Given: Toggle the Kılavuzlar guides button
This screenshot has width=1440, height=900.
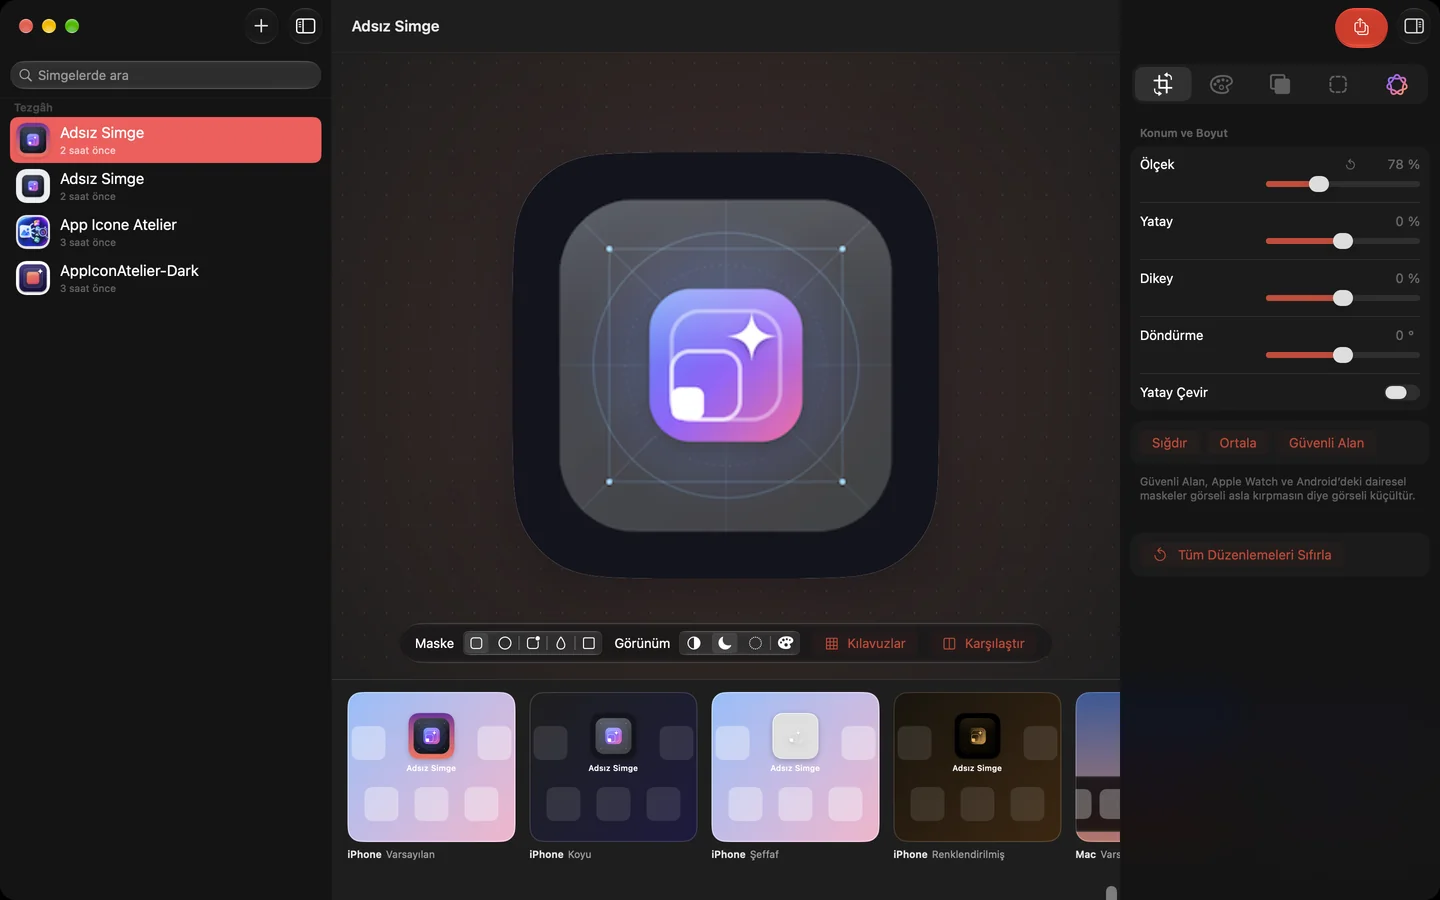Looking at the screenshot, I should [865, 643].
